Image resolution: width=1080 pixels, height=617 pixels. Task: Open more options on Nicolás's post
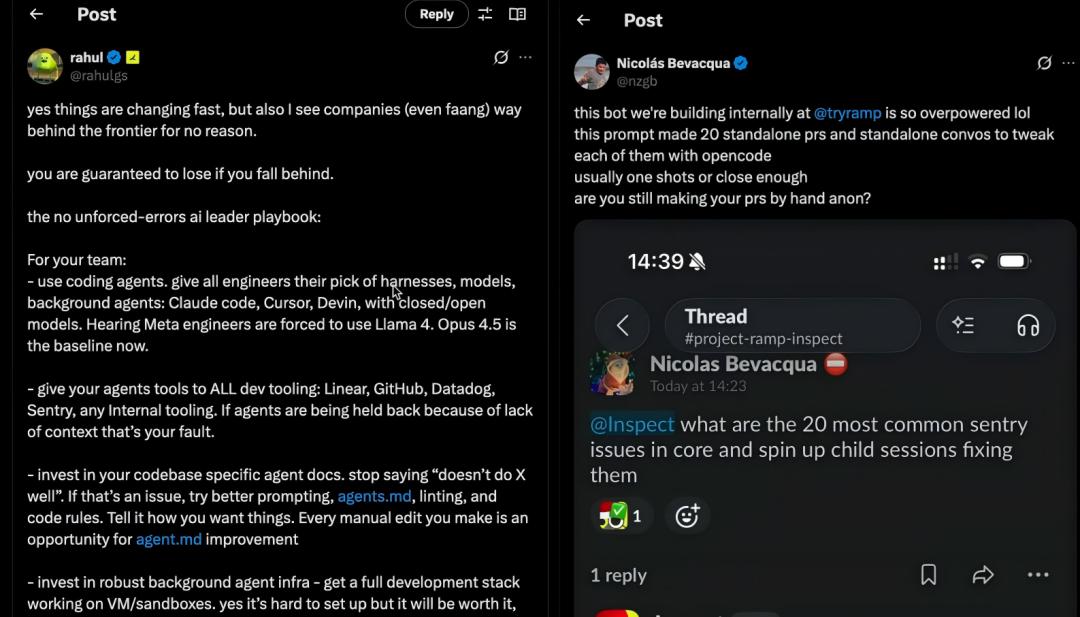1068,63
